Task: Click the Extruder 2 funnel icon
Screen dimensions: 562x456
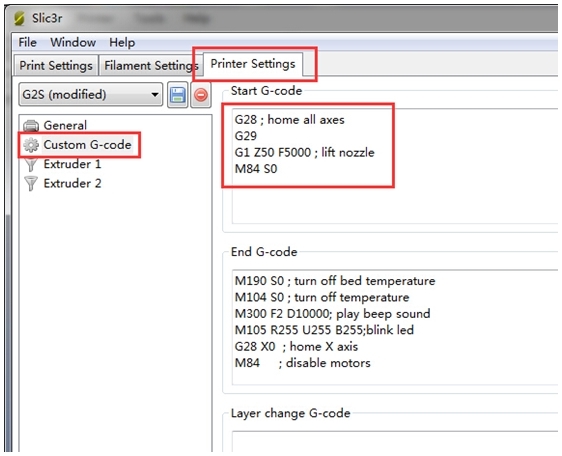Action: [x=31, y=184]
